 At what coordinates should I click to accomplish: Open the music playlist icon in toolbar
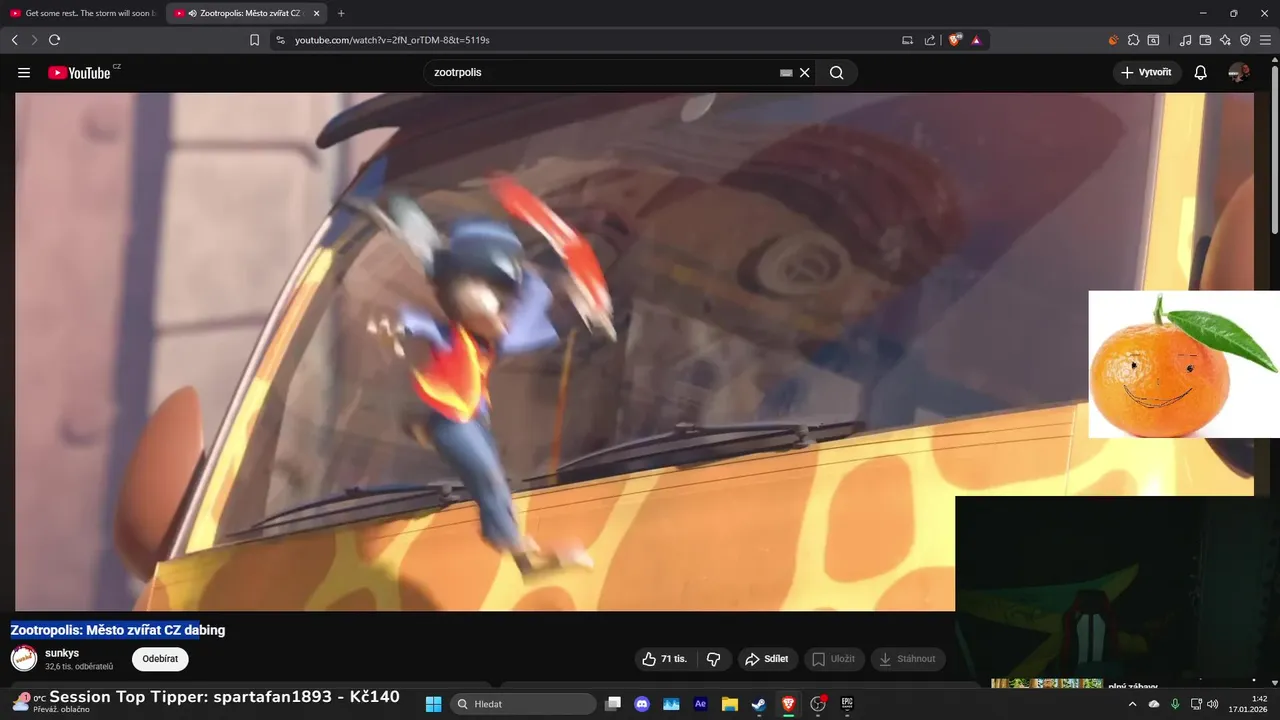(1186, 40)
